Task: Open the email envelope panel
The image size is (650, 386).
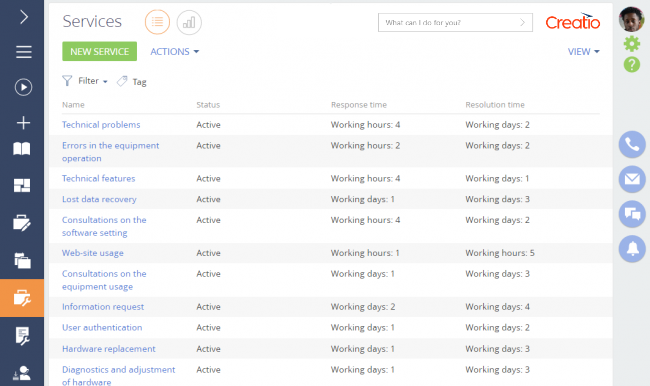Action: [x=632, y=179]
